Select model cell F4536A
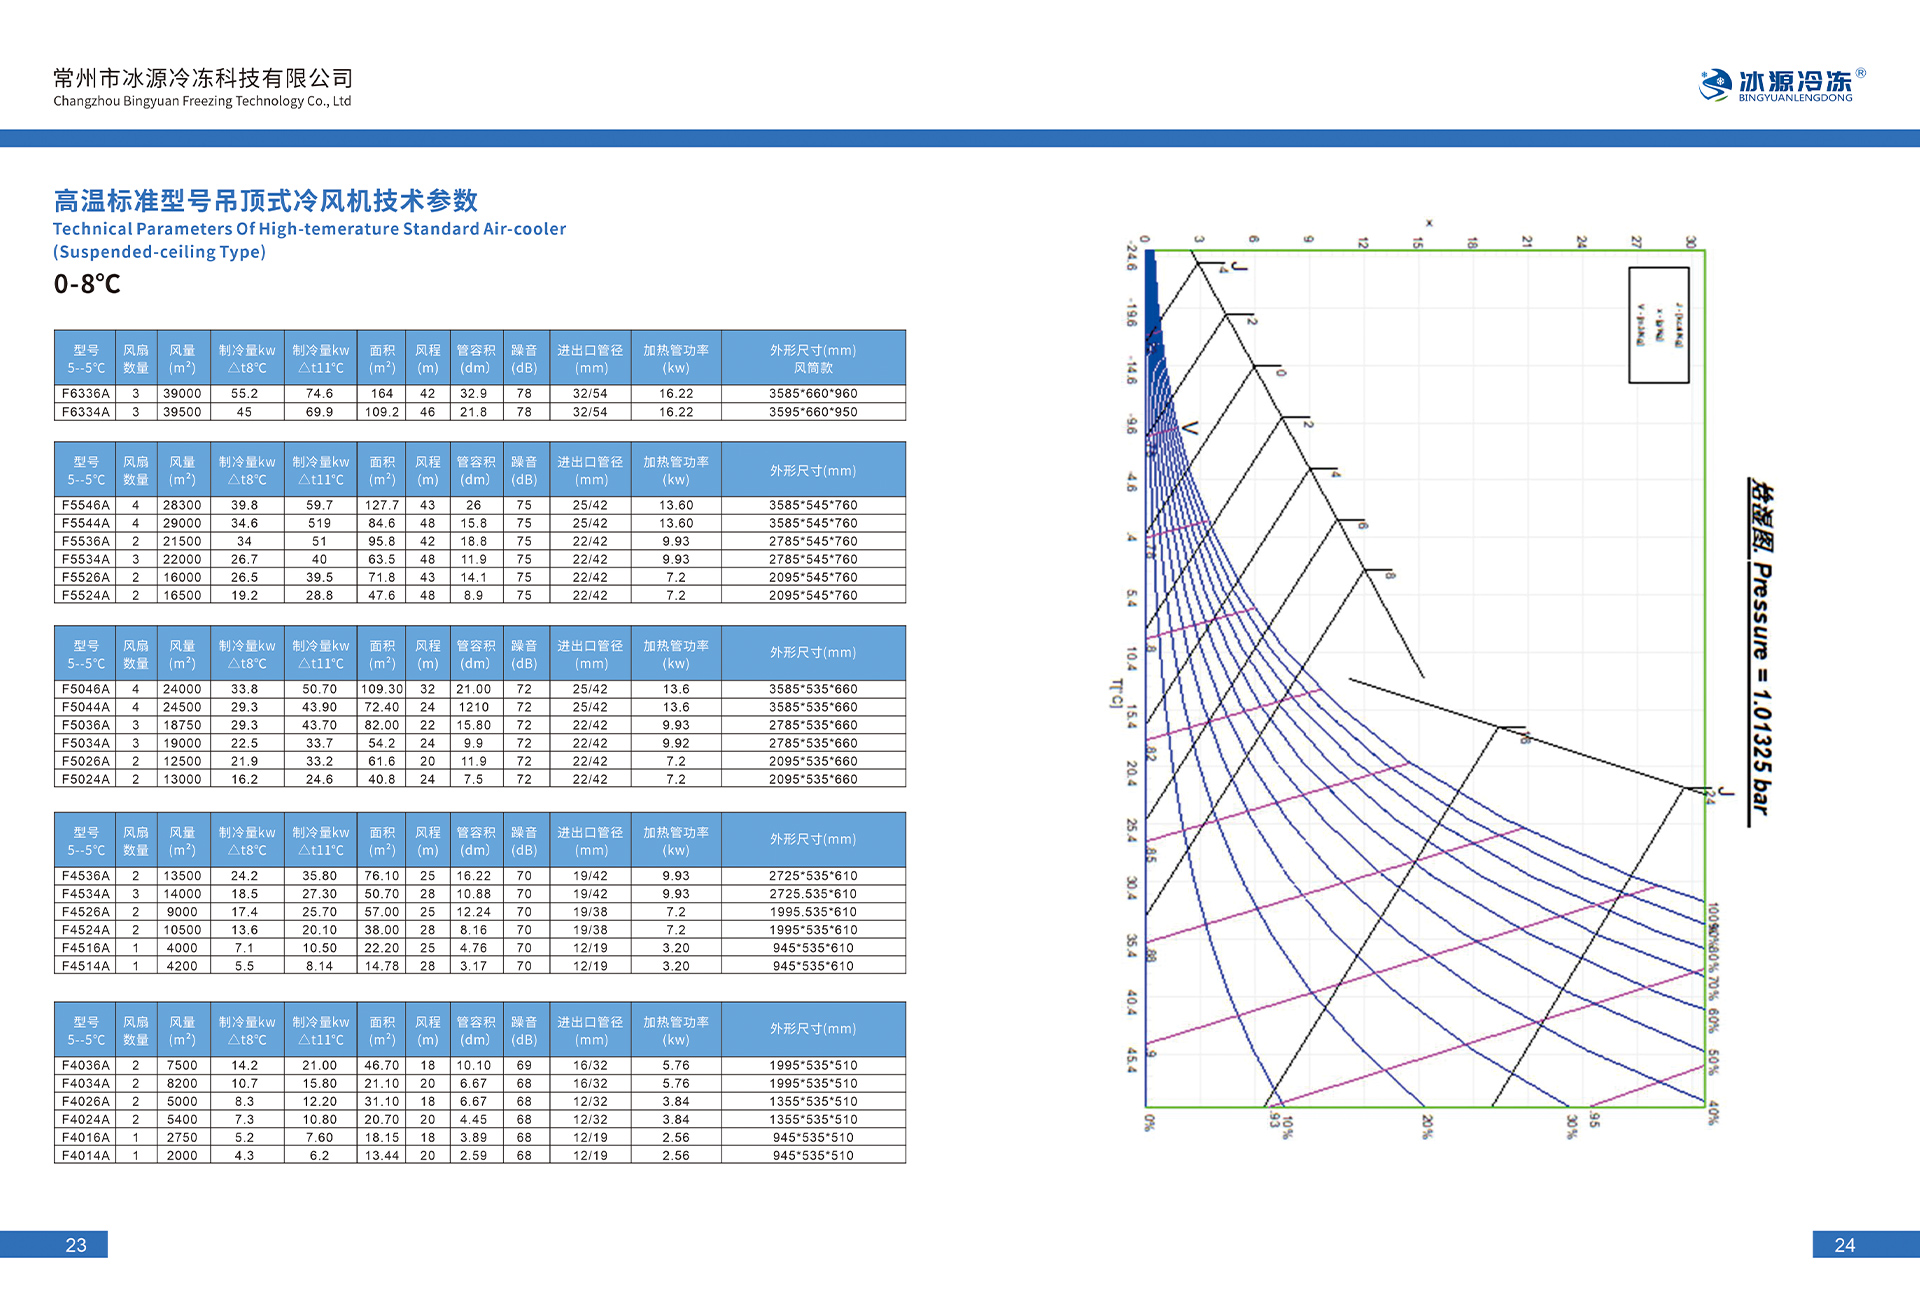The image size is (1920, 1312). click(85, 876)
